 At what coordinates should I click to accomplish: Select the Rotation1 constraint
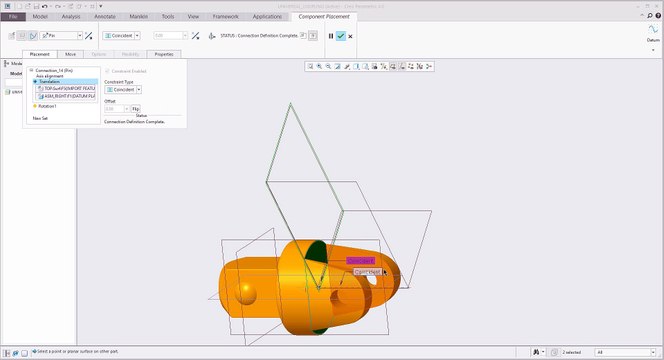pos(47,106)
